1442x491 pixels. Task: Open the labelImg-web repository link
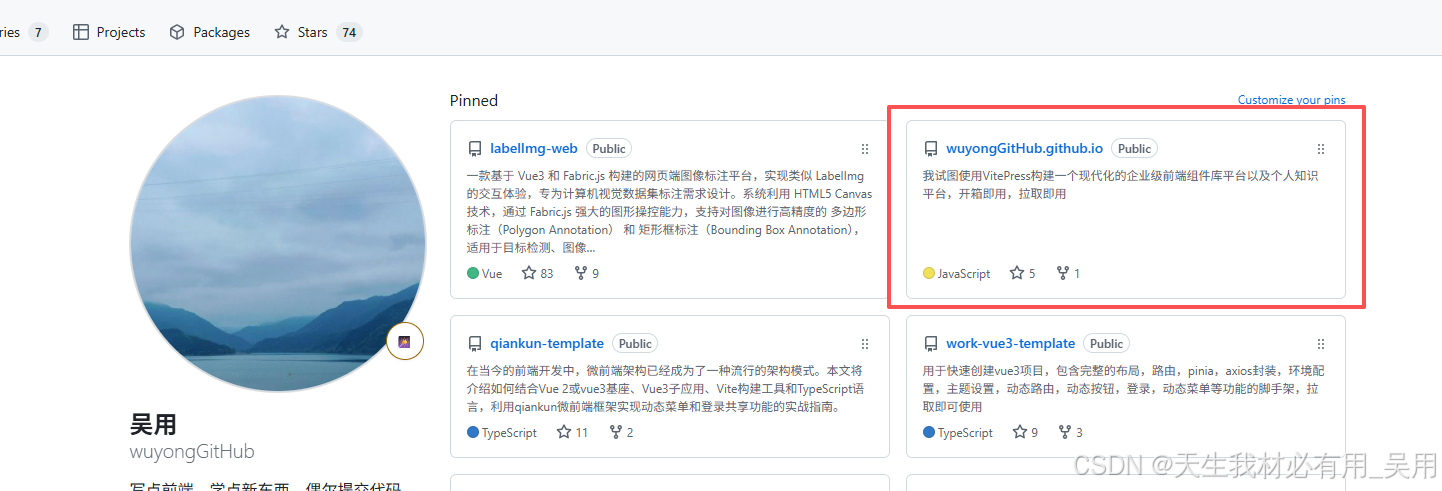coord(534,148)
